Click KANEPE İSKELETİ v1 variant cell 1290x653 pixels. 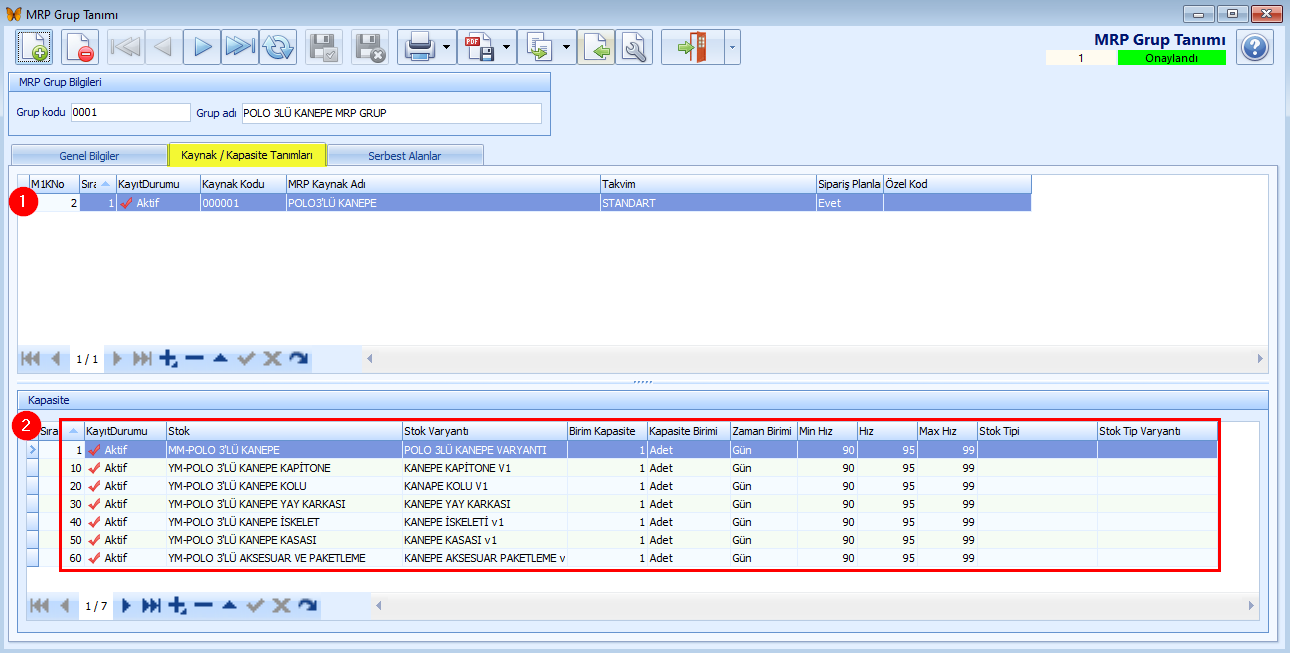pyautogui.click(x=484, y=522)
